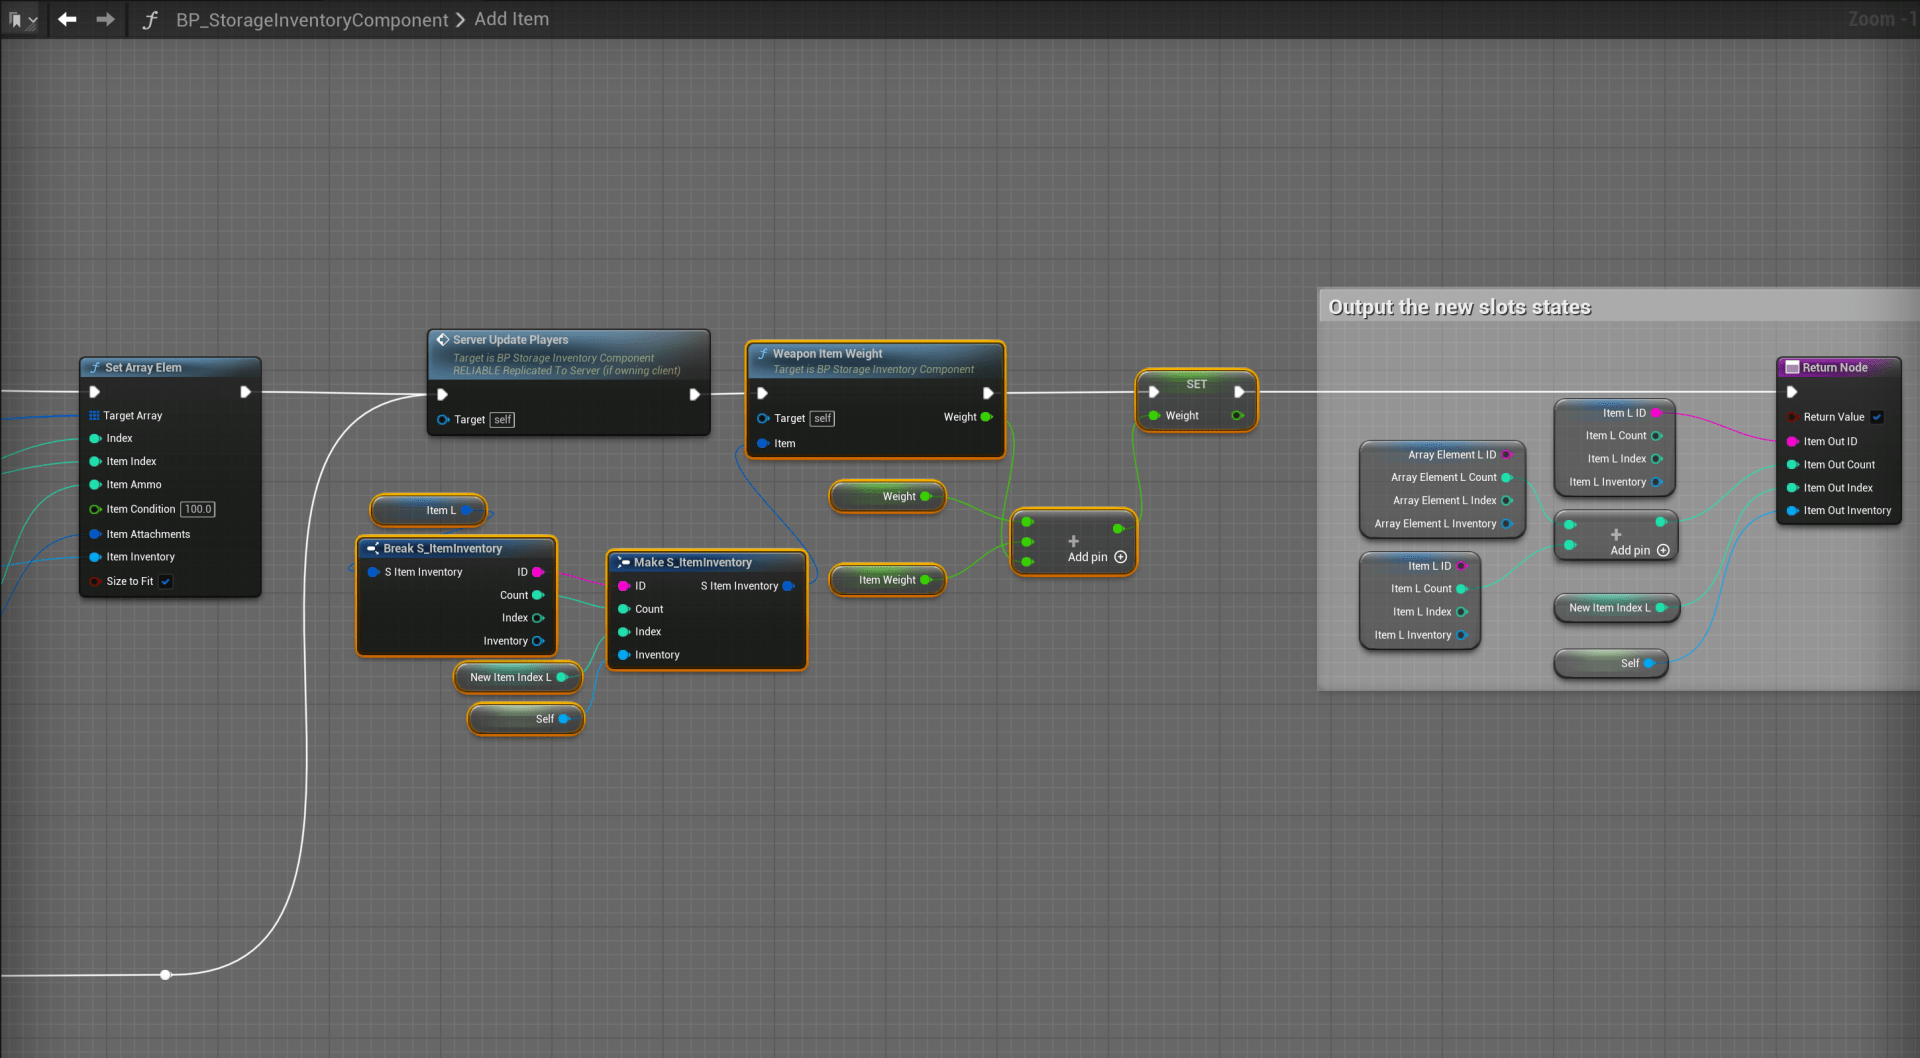
Task: Click the function icon beside the breadcrumb
Action: pos(149,19)
